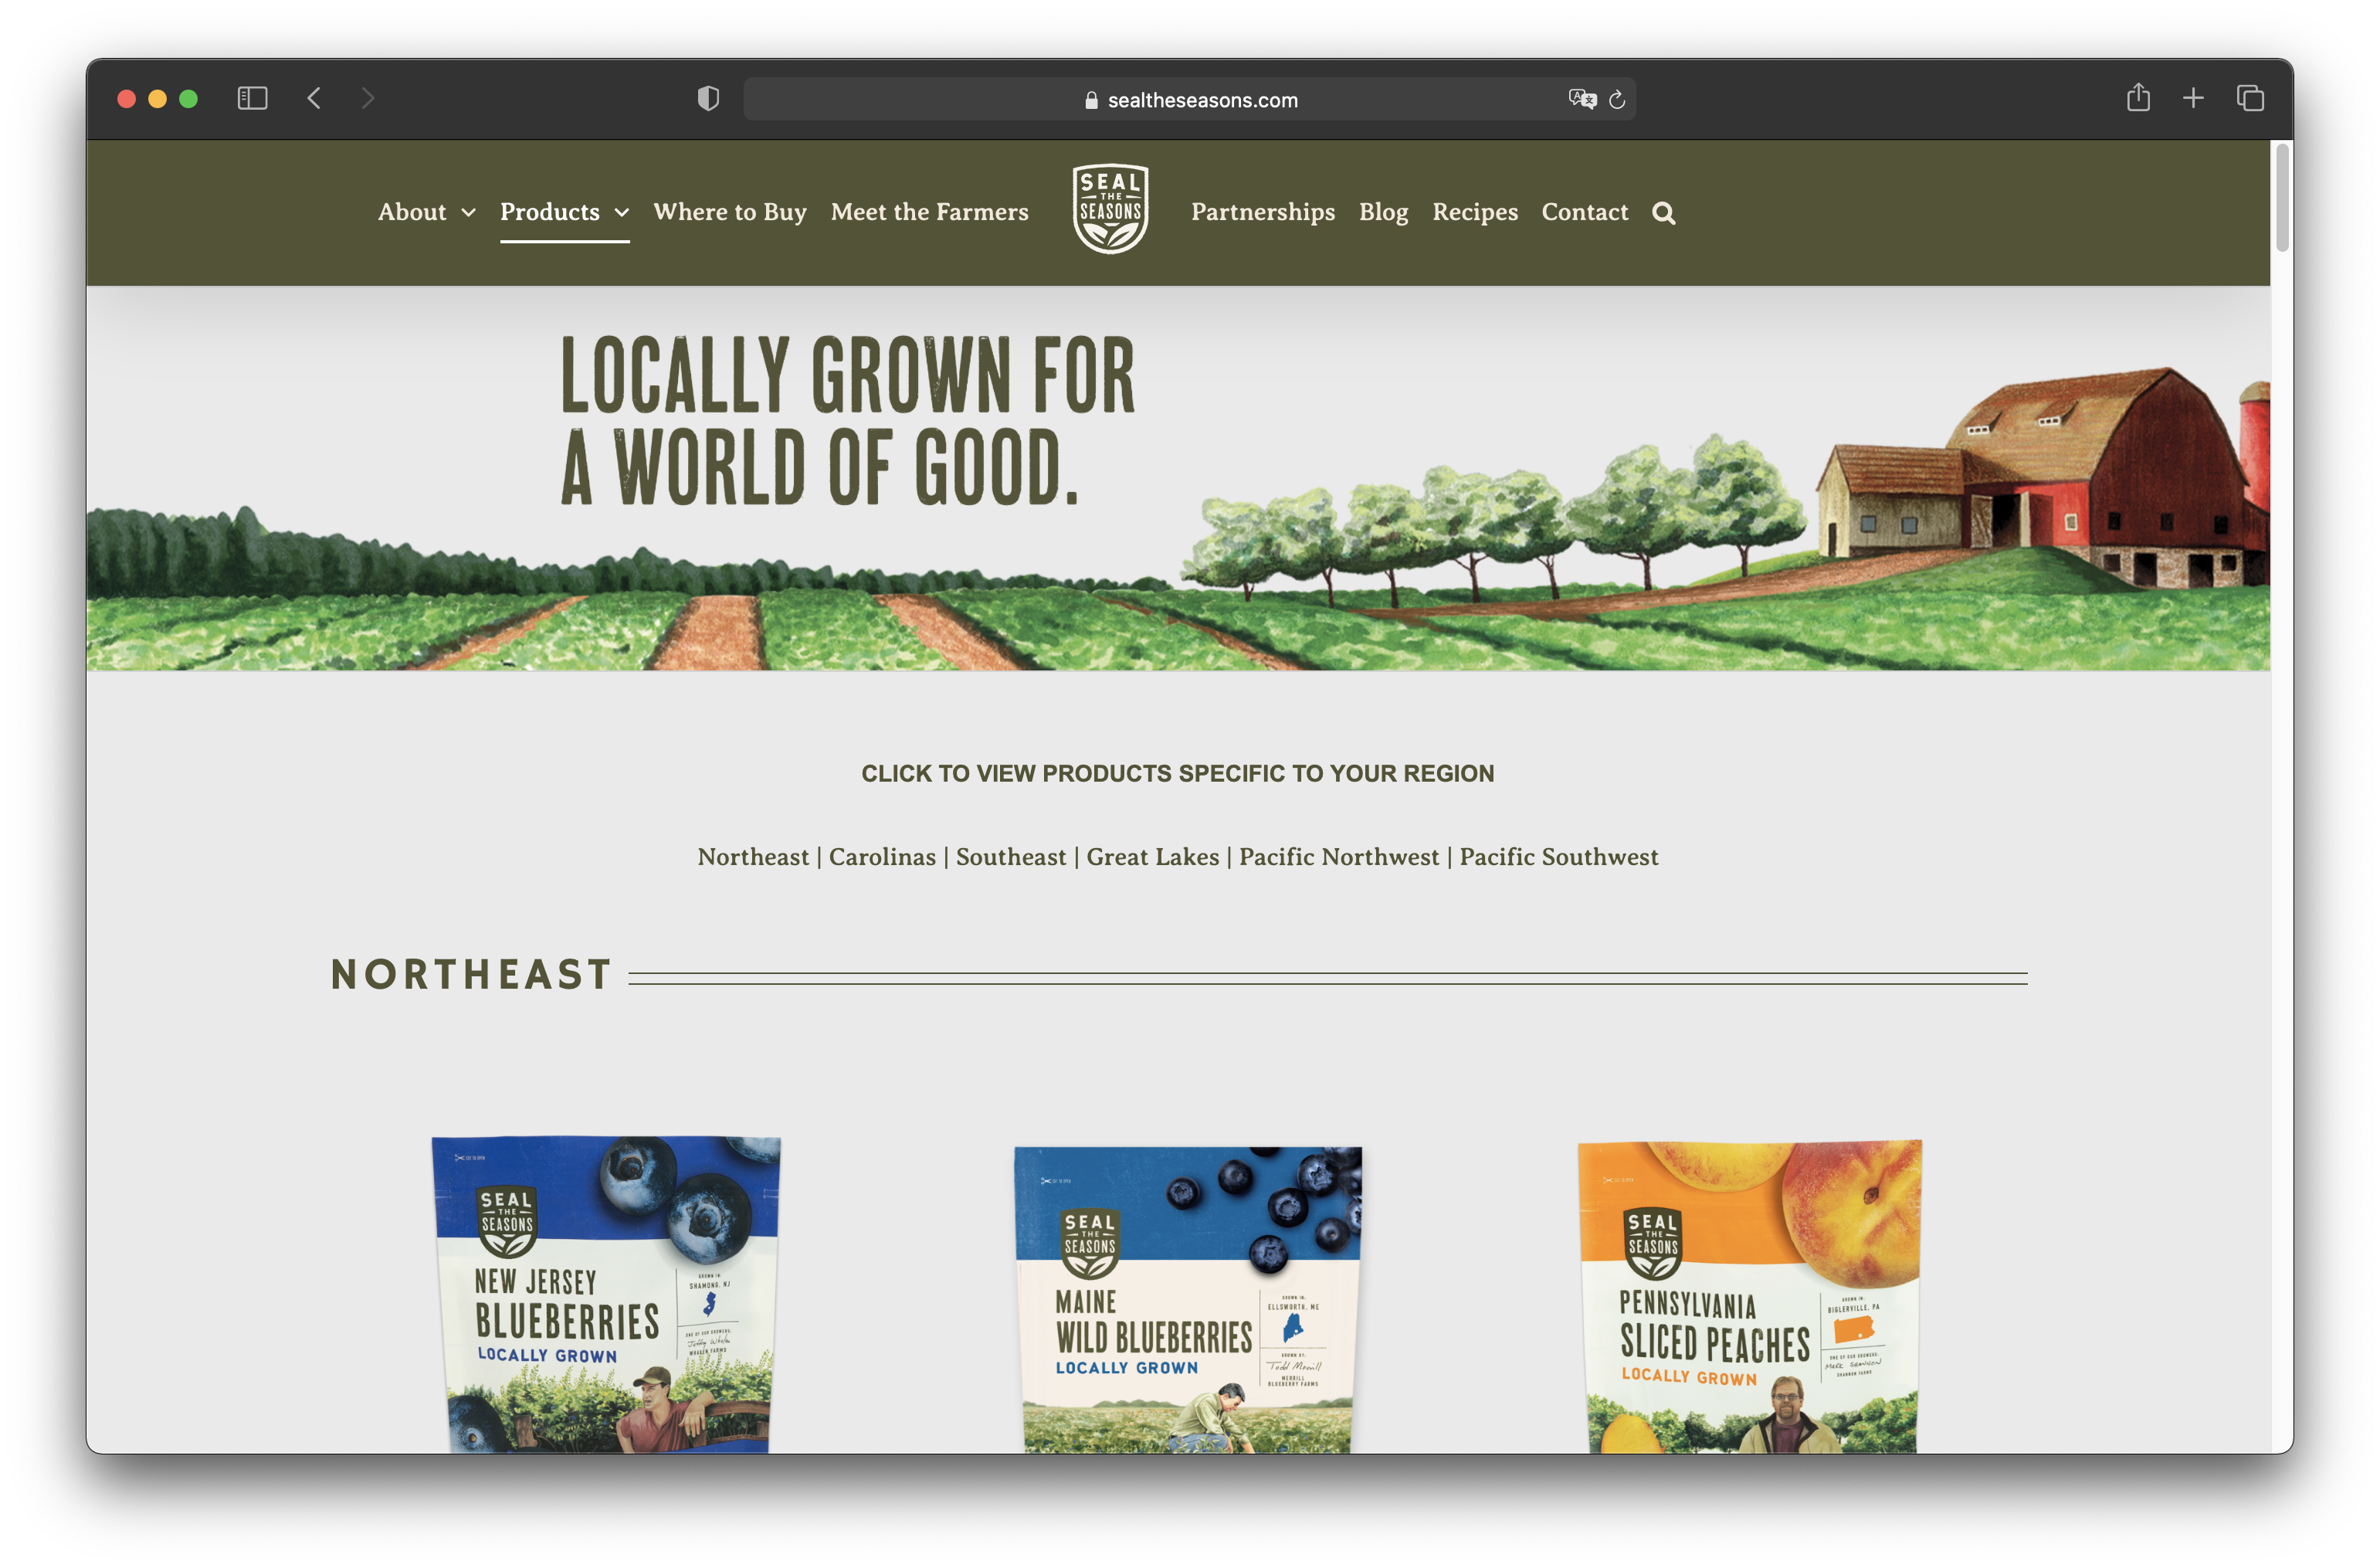This screenshot has width=2380, height=1568.
Task: Jump to the Great Lakes region link
Action: coord(1152,857)
